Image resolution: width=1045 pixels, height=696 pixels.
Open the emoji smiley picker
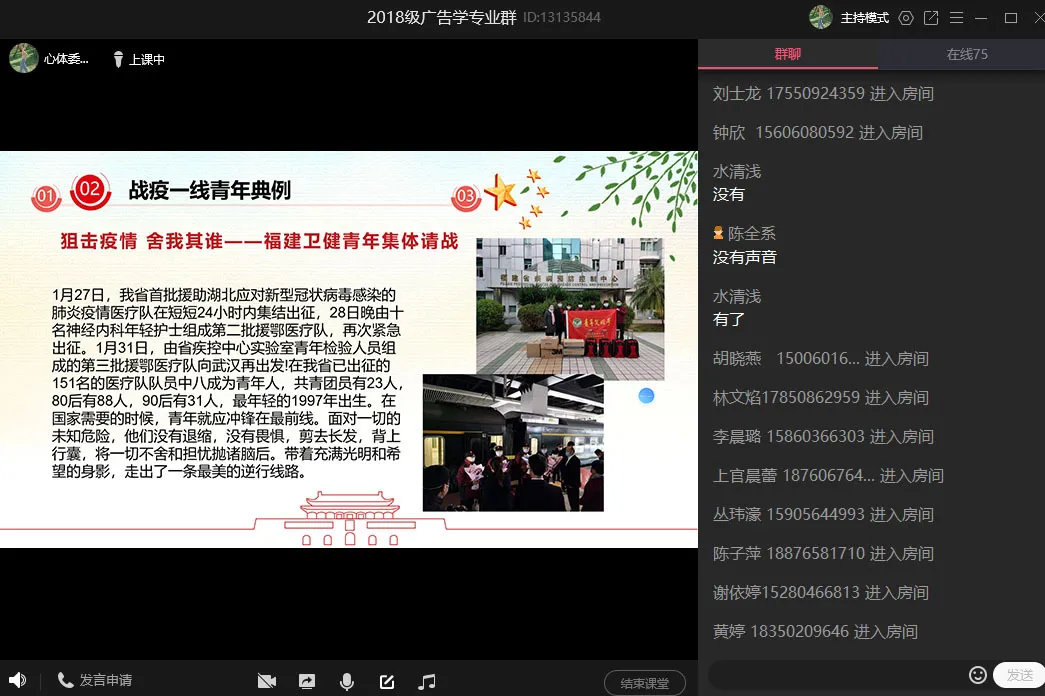pyautogui.click(x=977, y=675)
